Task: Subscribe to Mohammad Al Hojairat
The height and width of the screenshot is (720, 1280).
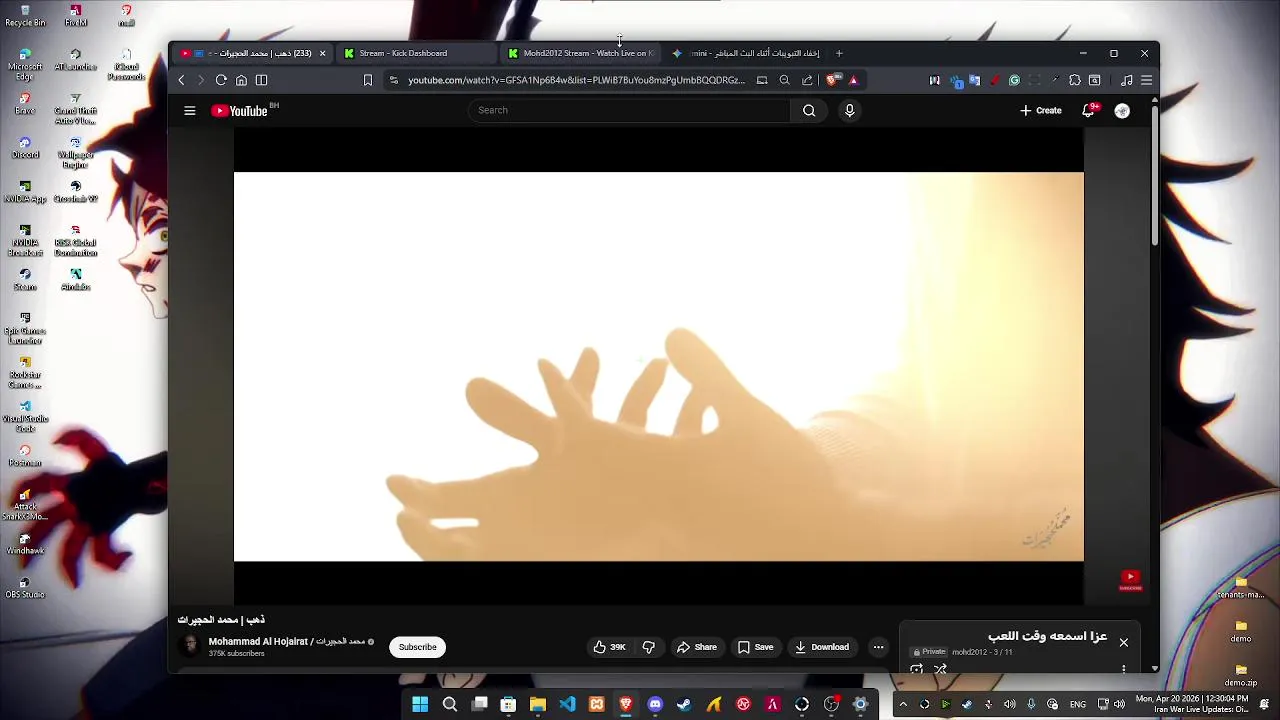Action: click(417, 647)
